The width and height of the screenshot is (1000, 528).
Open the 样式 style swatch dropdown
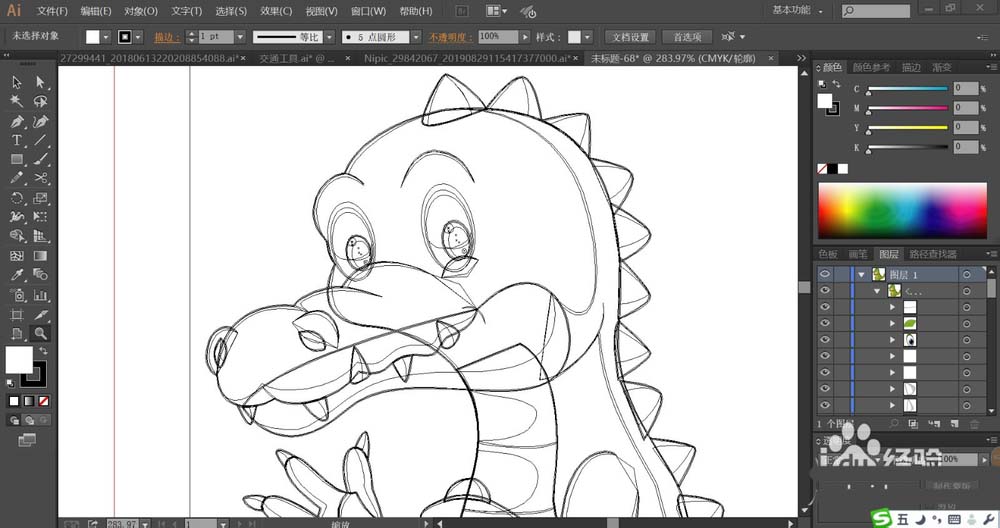tap(587, 37)
